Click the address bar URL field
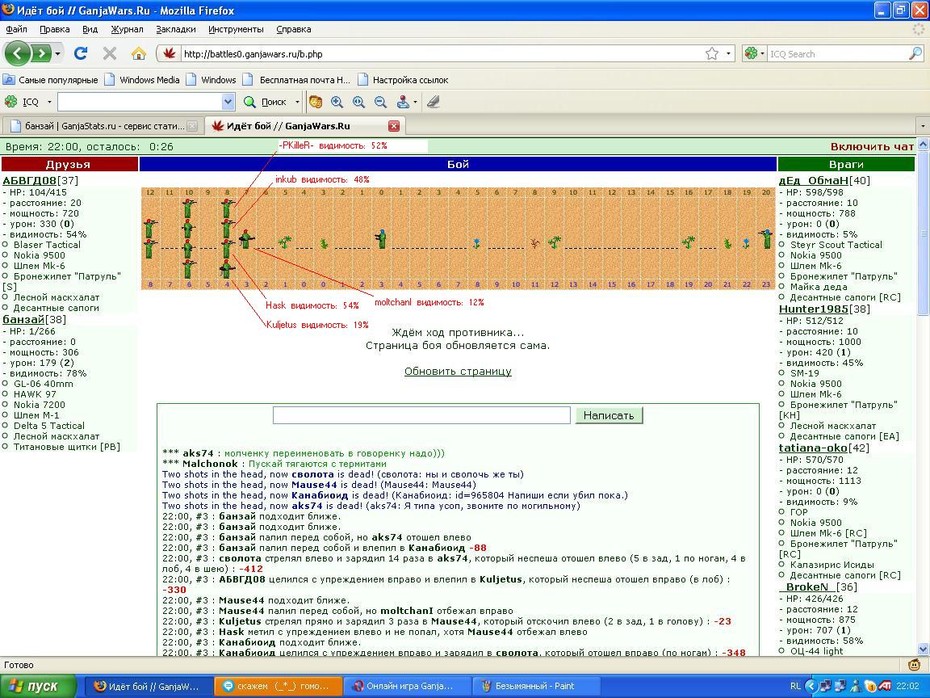930x698 pixels. (442, 54)
